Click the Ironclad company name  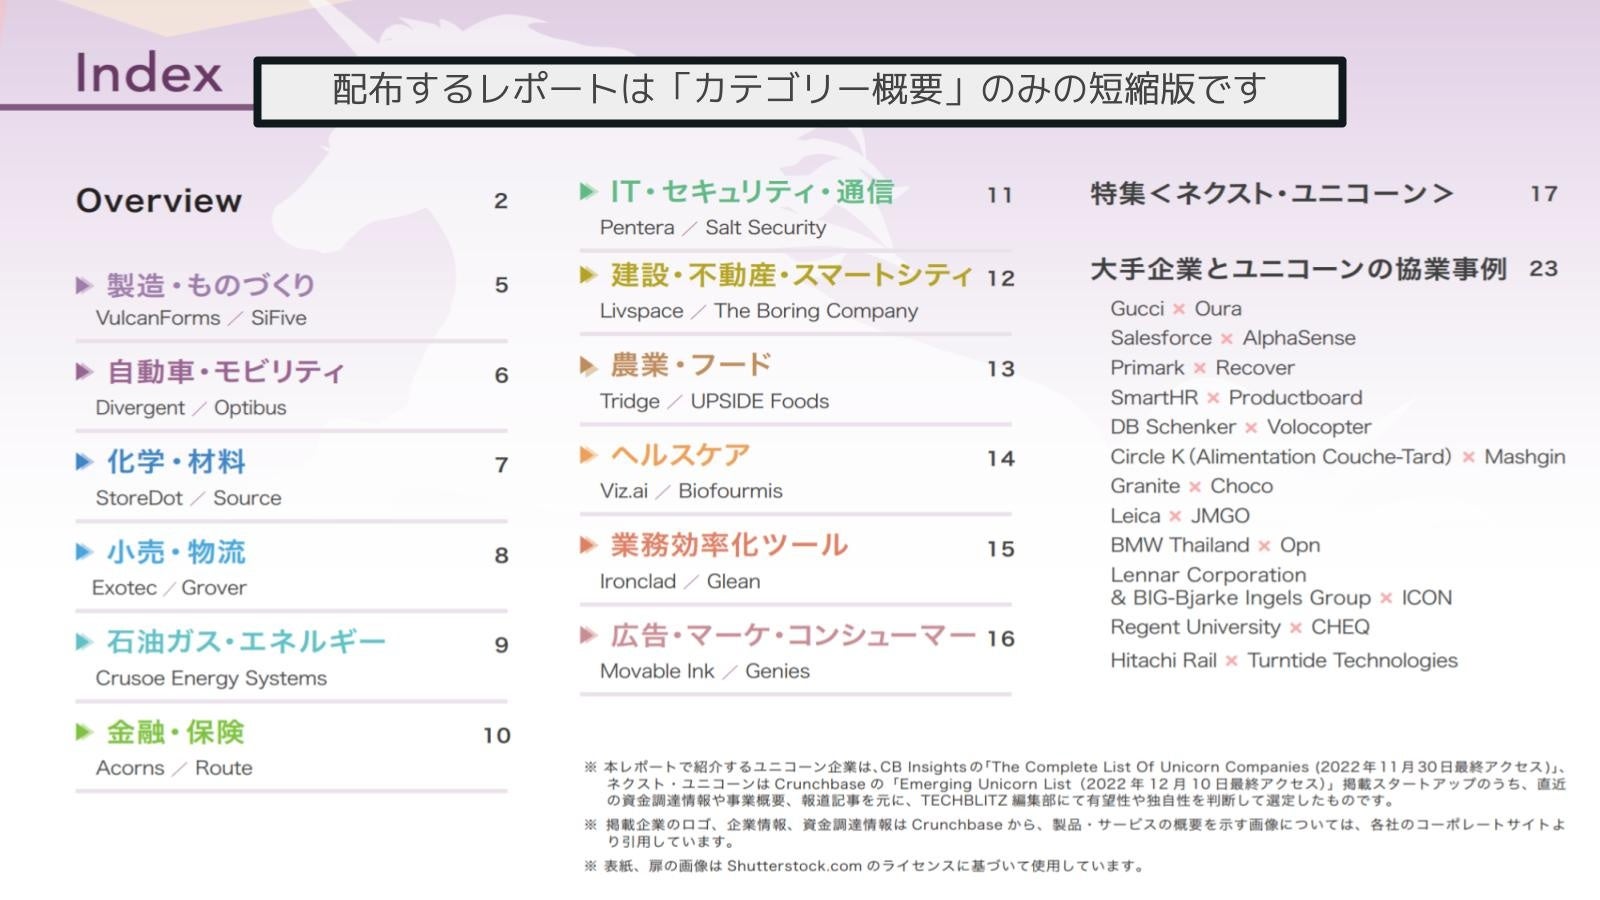(638, 581)
